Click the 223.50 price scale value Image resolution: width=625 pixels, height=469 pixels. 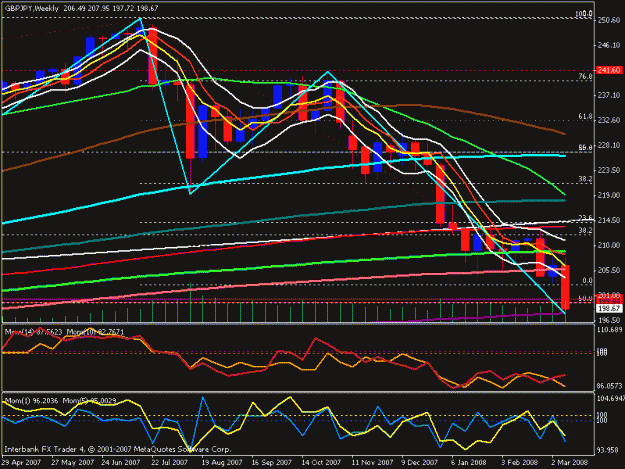click(609, 170)
